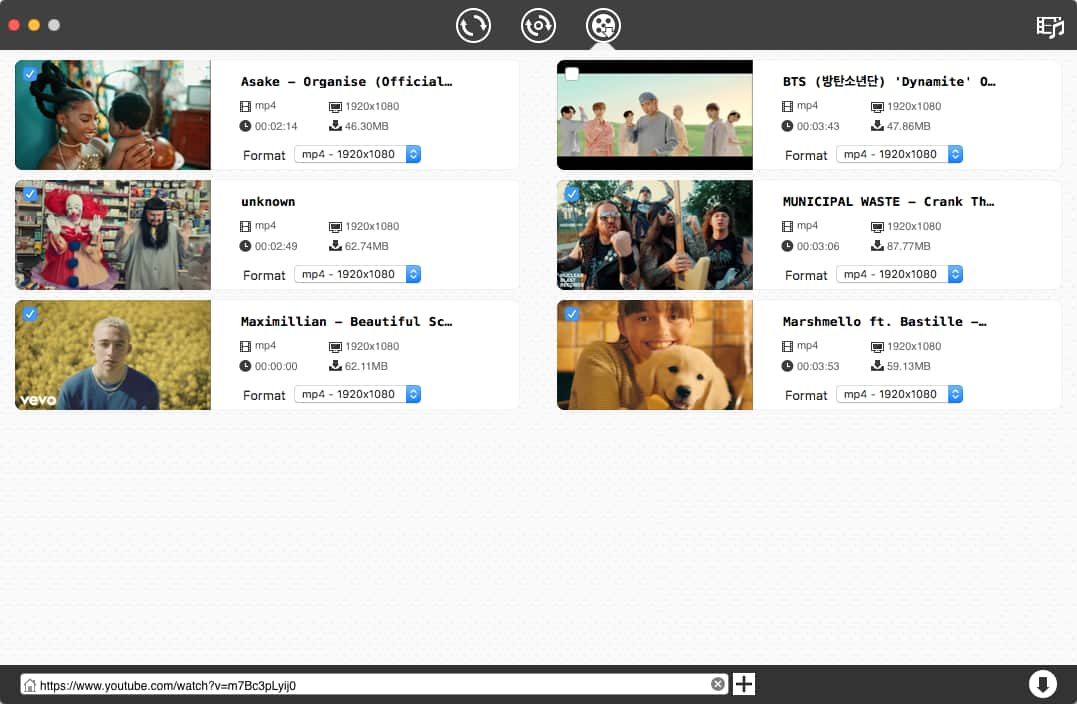Click the download size icon in MUNICIPAL WASTE row
Screen dimensions: 1077x704
(x=877, y=246)
